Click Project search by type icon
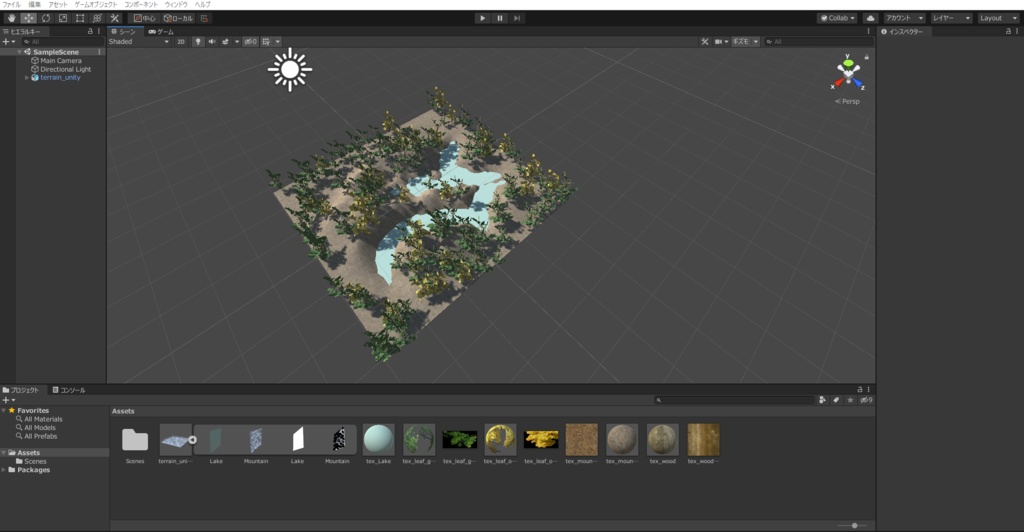 [822, 400]
